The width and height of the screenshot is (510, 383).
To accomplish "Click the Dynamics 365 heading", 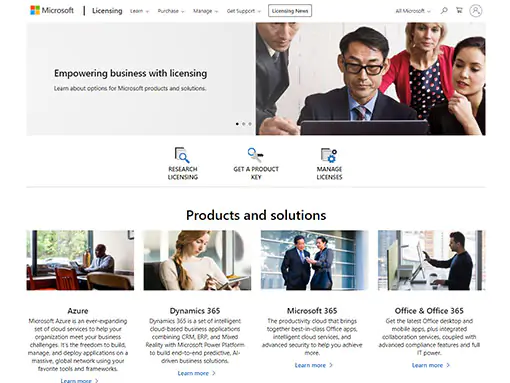I will tap(195, 311).
